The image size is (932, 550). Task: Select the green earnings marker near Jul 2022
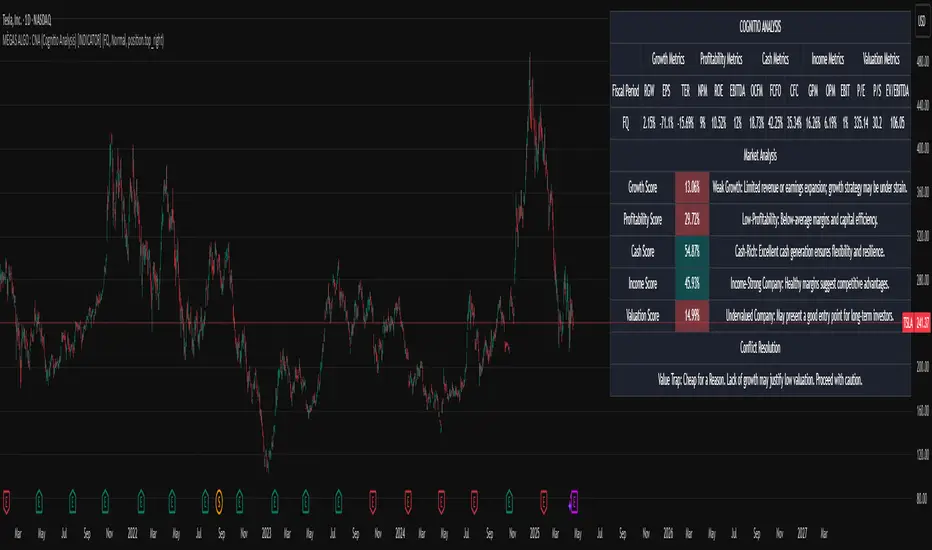click(205, 501)
